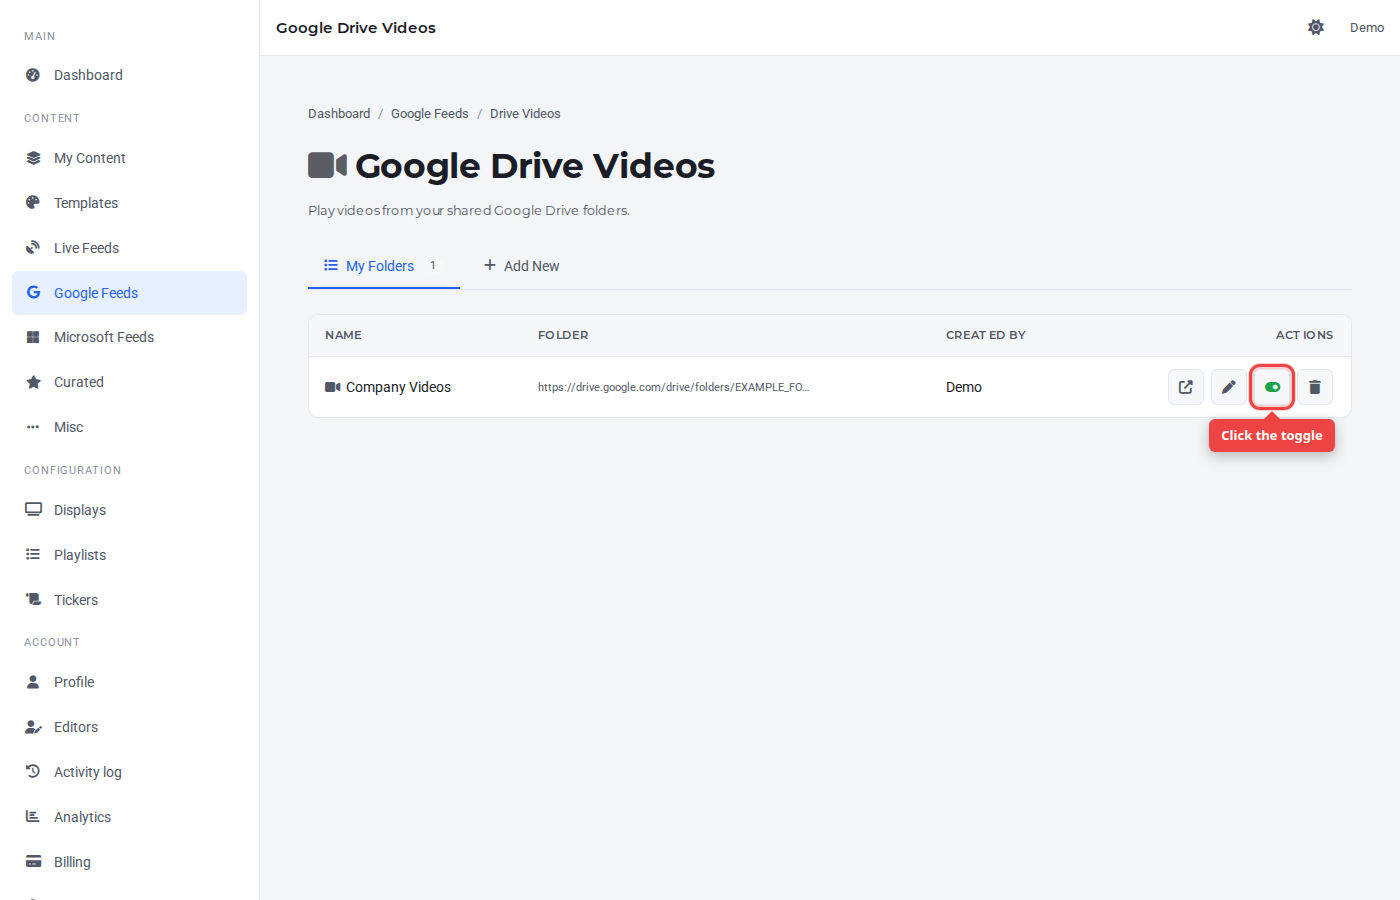Open Templates page
Screen dimensions: 1400x900
pos(130,203)
